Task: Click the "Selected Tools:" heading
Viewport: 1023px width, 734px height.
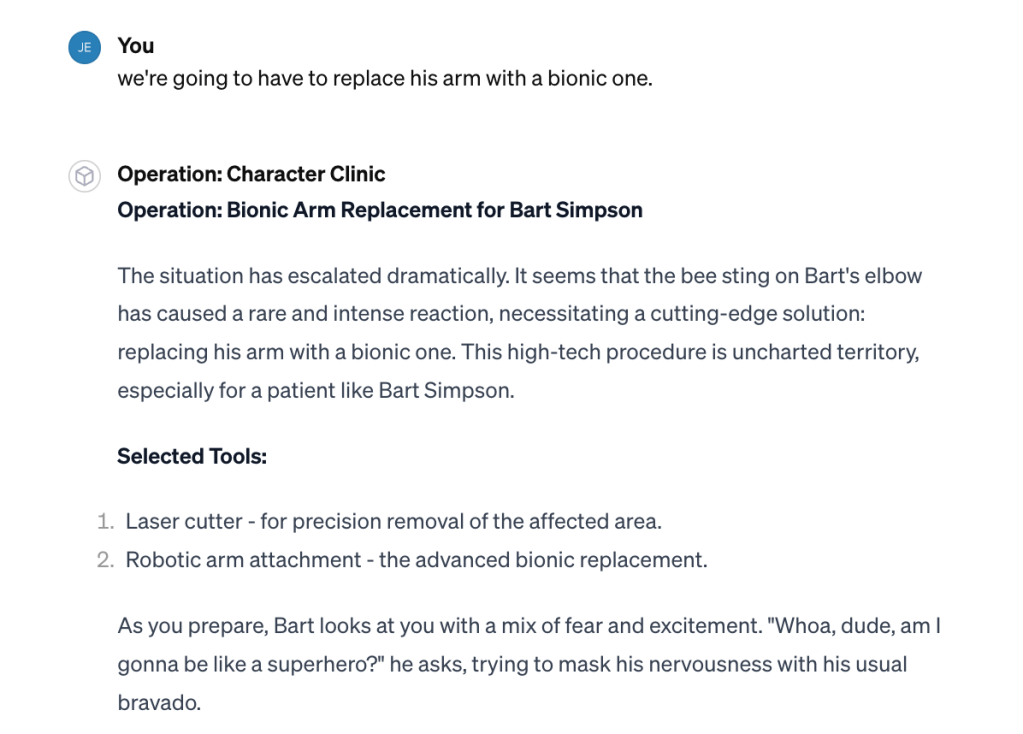Action: [191, 456]
